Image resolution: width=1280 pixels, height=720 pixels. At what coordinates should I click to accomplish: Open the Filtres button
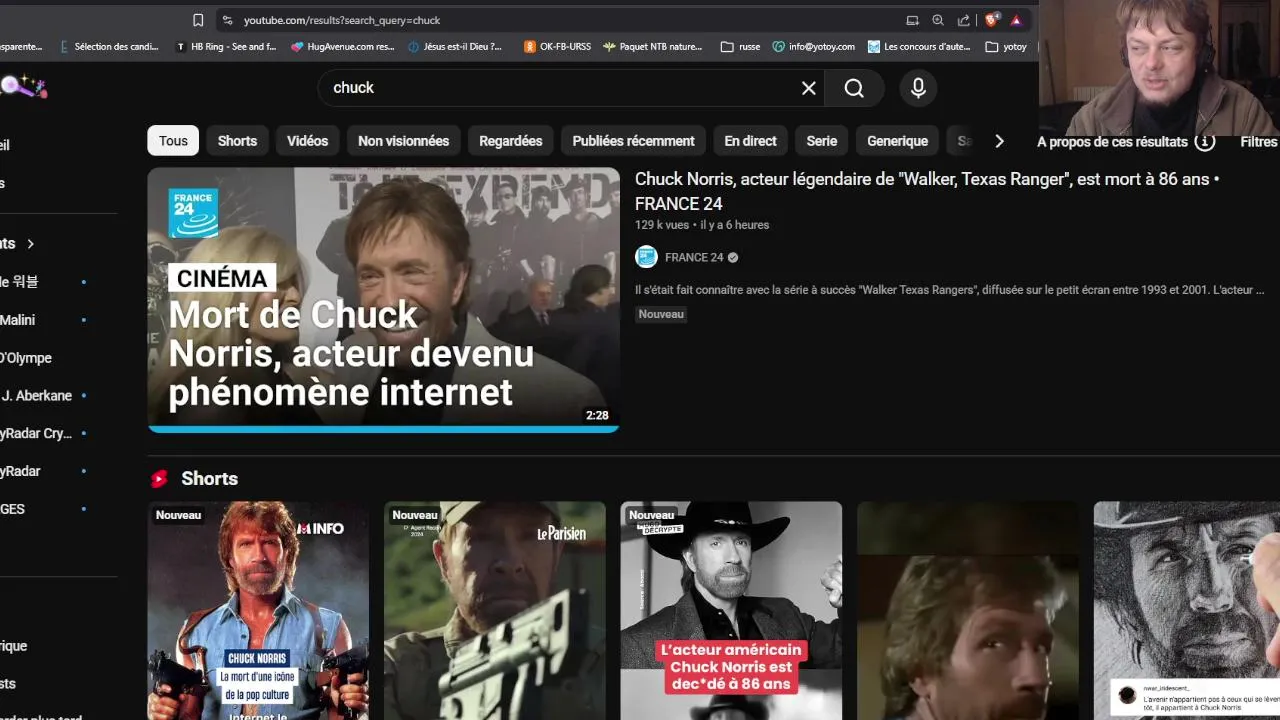click(x=1259, y=142)
